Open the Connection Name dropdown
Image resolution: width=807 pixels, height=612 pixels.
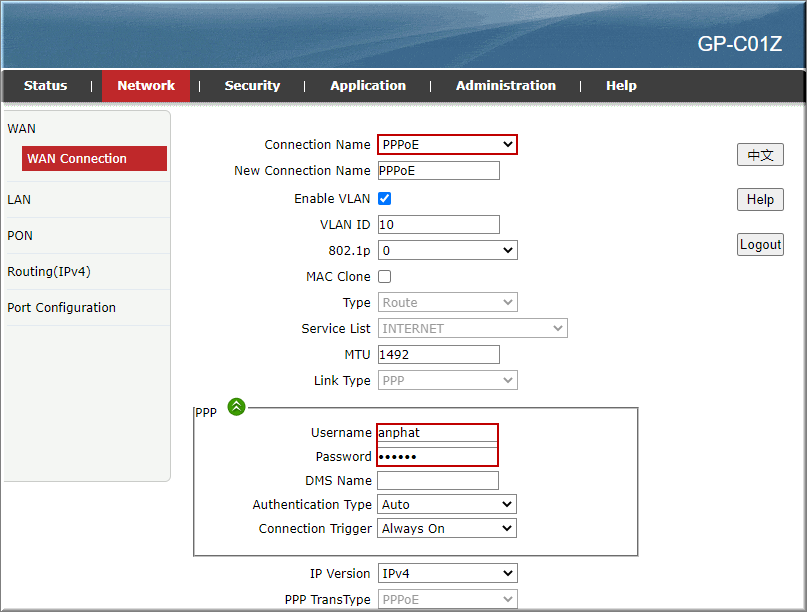447,144
